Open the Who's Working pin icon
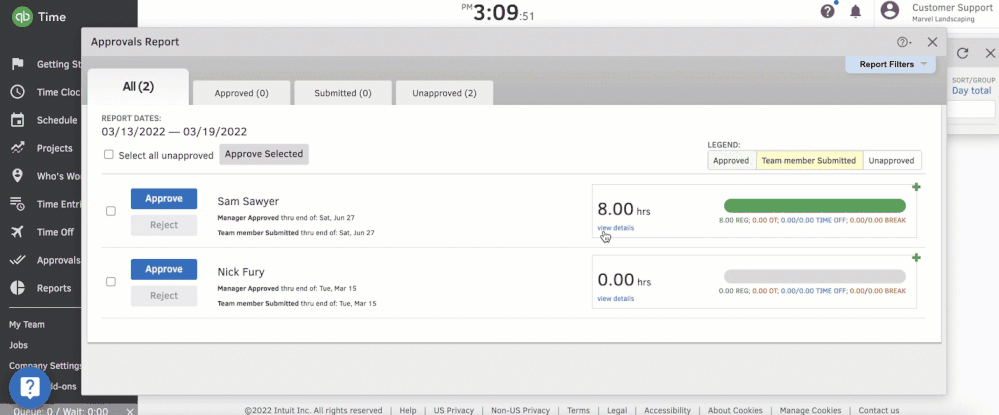 (x=18, y=176)
